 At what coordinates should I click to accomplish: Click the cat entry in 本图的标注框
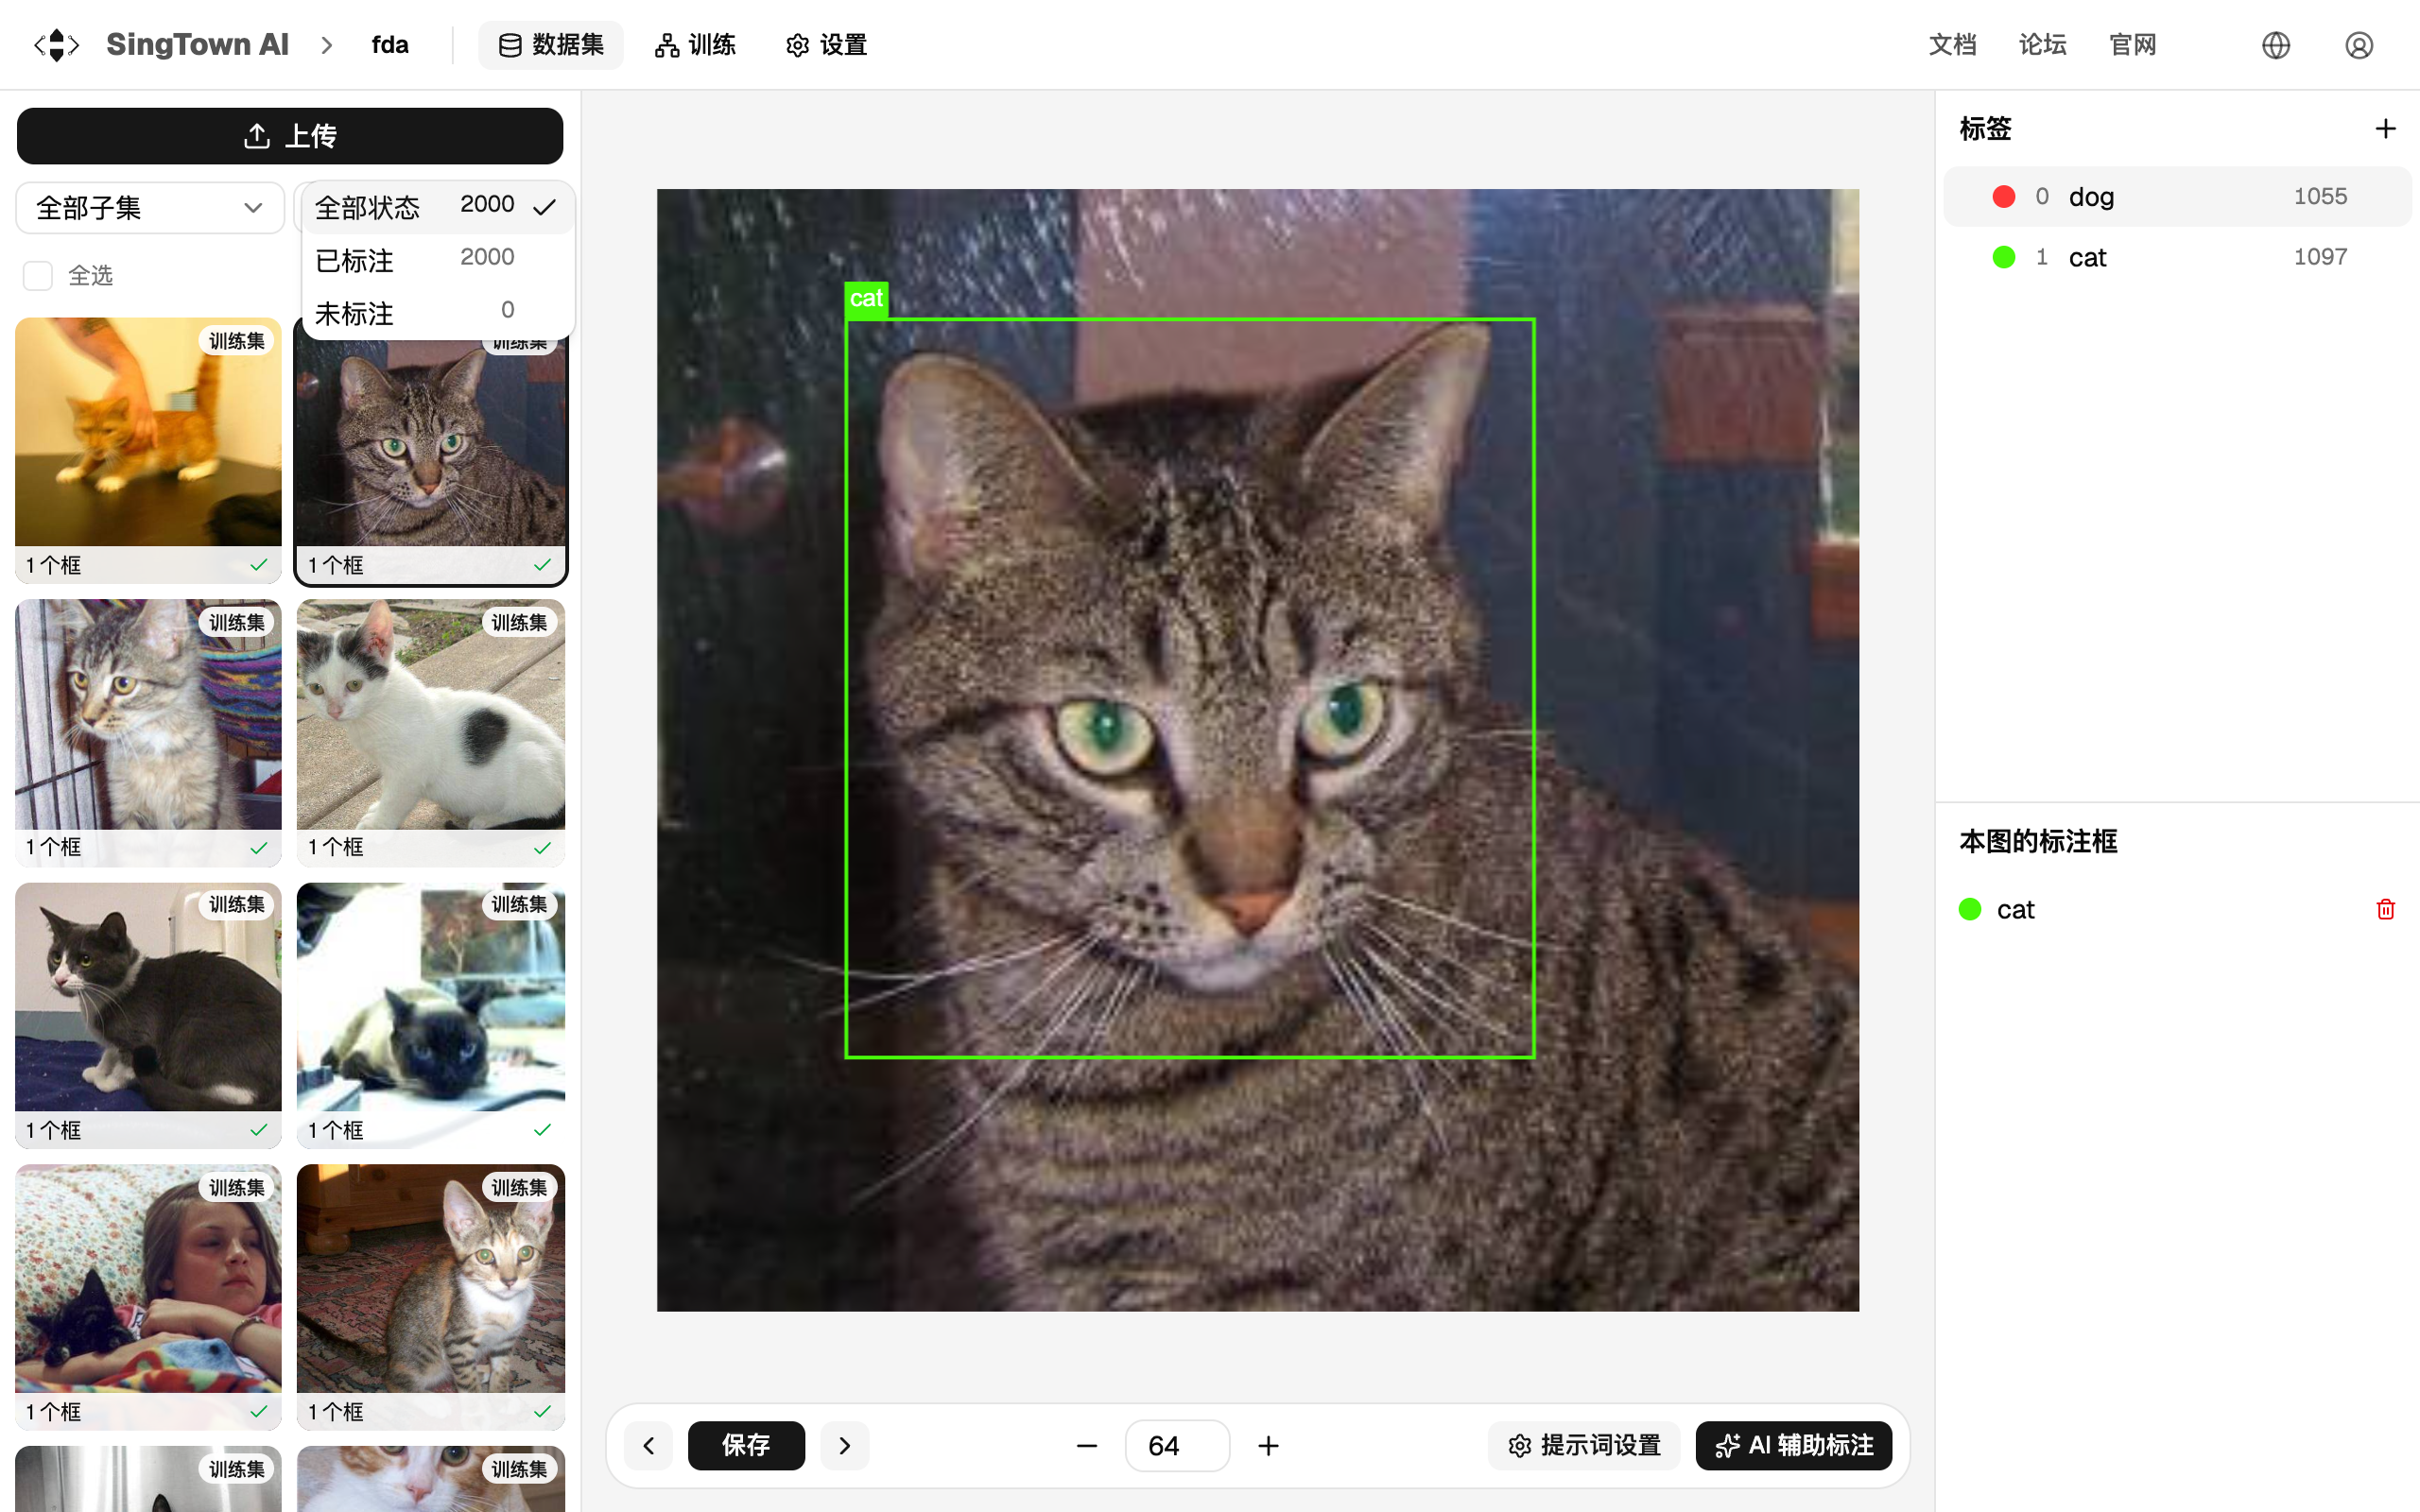2177,909
